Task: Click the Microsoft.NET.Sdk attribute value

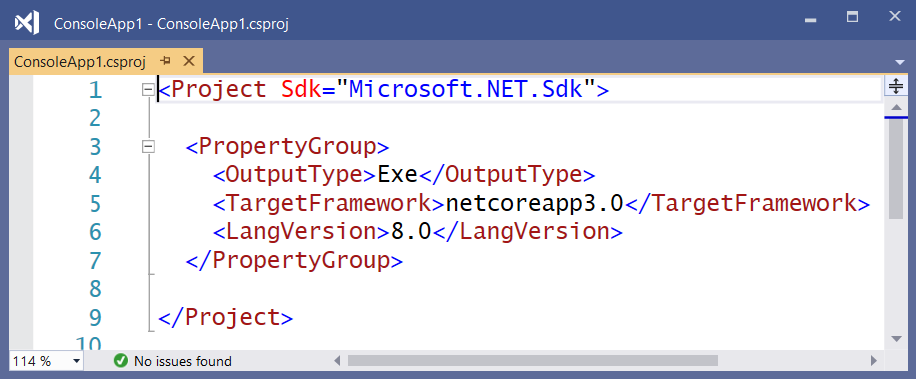Action: coord(466,89)
